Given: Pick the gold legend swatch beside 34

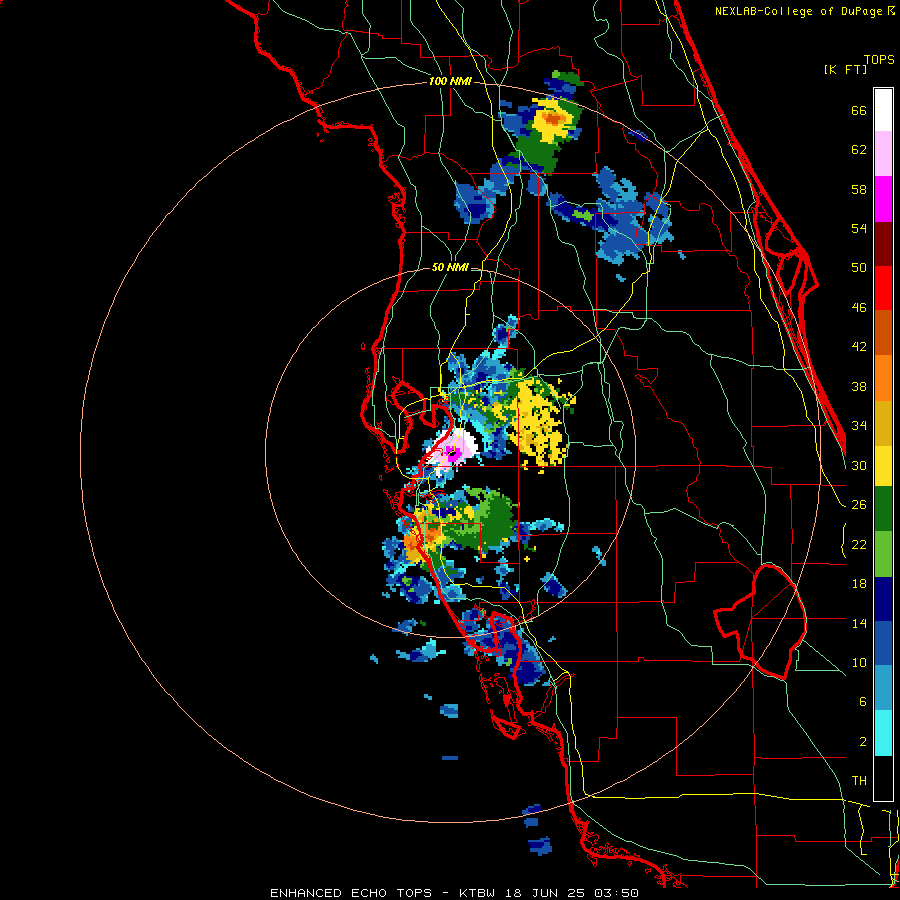Looking at the screenshot, I should (883, 423).
